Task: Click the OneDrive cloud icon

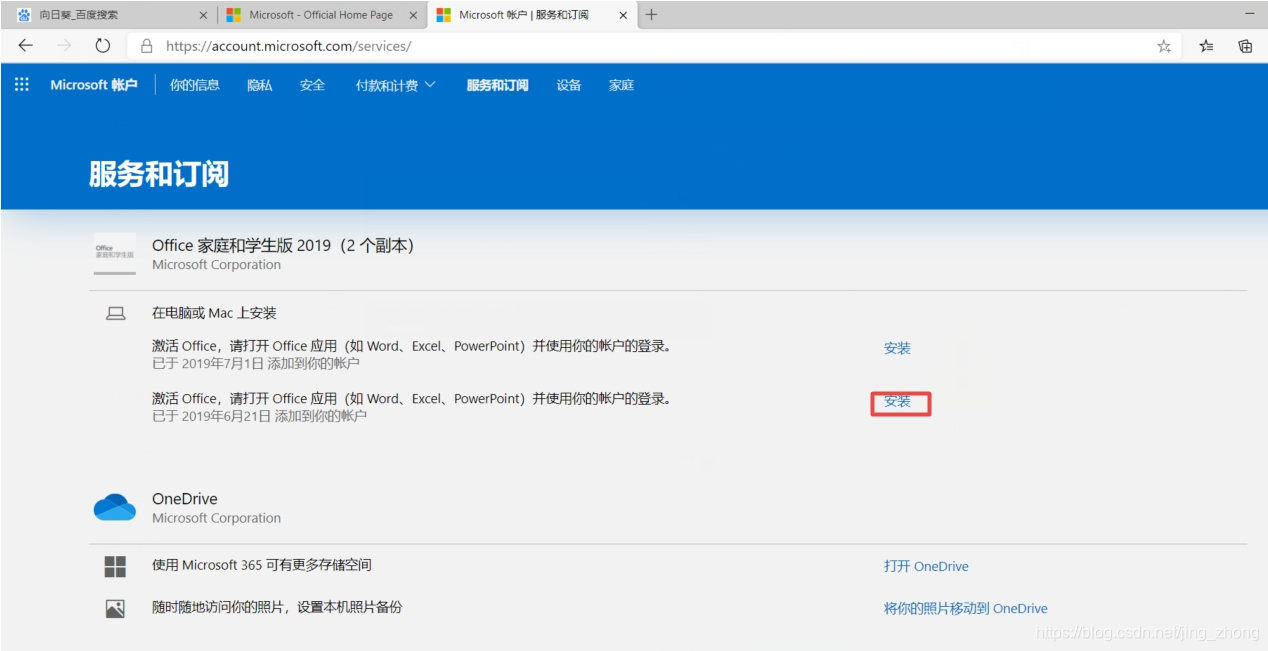Action: [115, 507]
